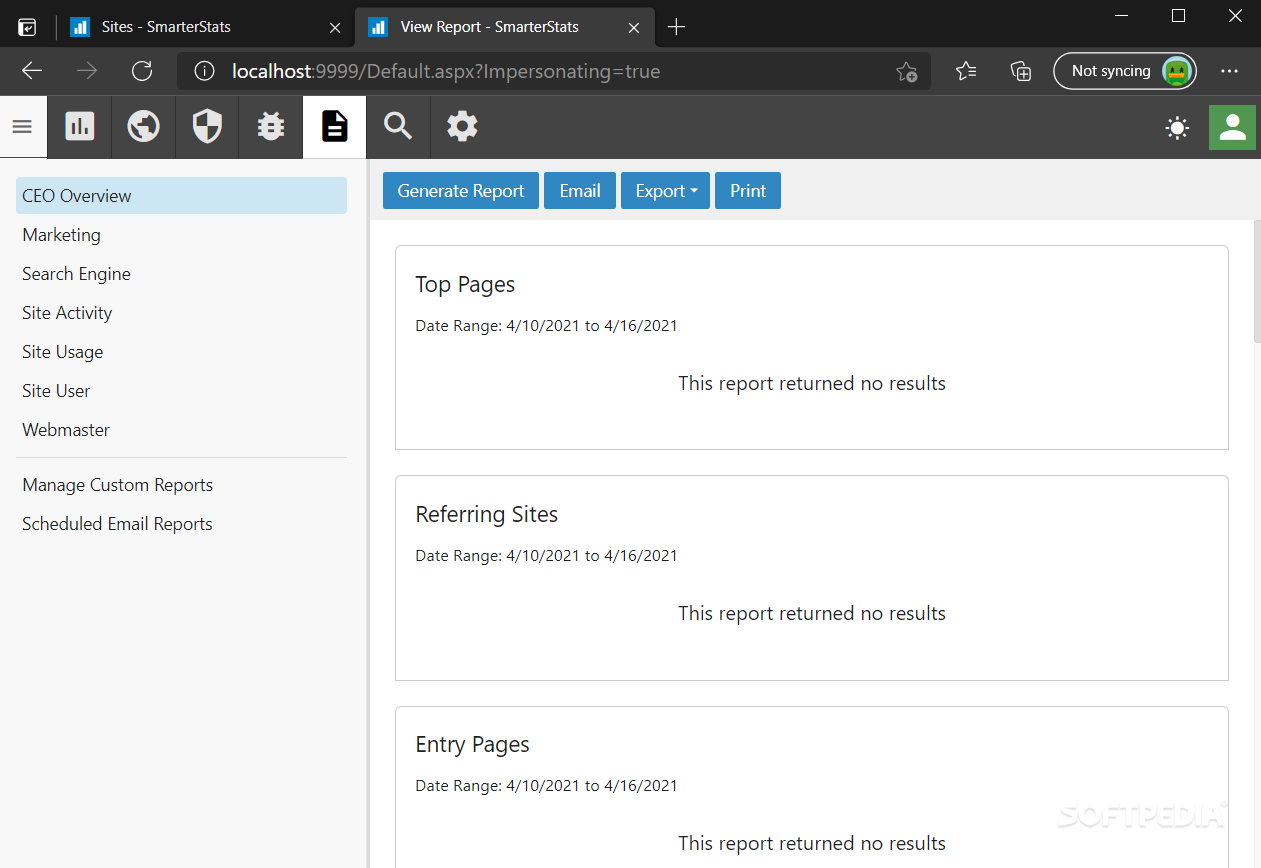Add this page to favorites star
This screenshot has height=868, width=1261.
[x=906, y=71]
